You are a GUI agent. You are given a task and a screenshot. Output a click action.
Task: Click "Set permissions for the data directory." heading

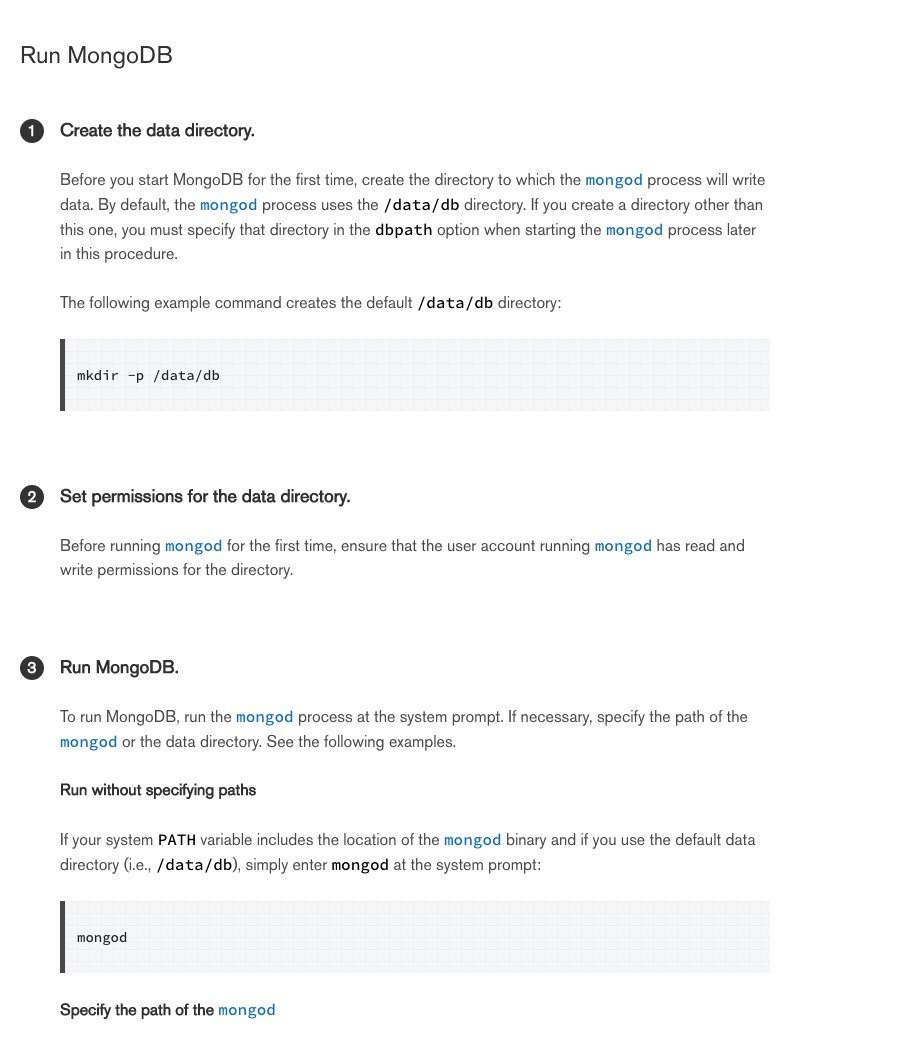pyautogui.click(x=205, y=497)
